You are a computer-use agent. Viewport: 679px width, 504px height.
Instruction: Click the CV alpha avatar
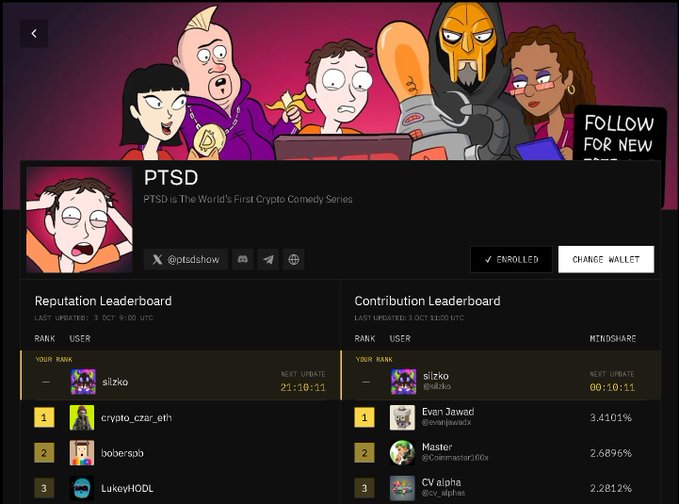pos(402,488)
